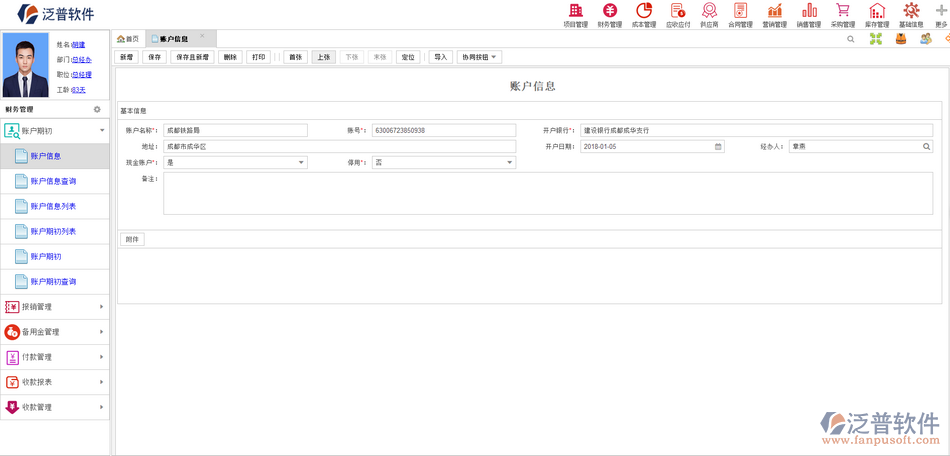Click into the 备注 text area
The image size is (950, 456).
click(547, 193)
